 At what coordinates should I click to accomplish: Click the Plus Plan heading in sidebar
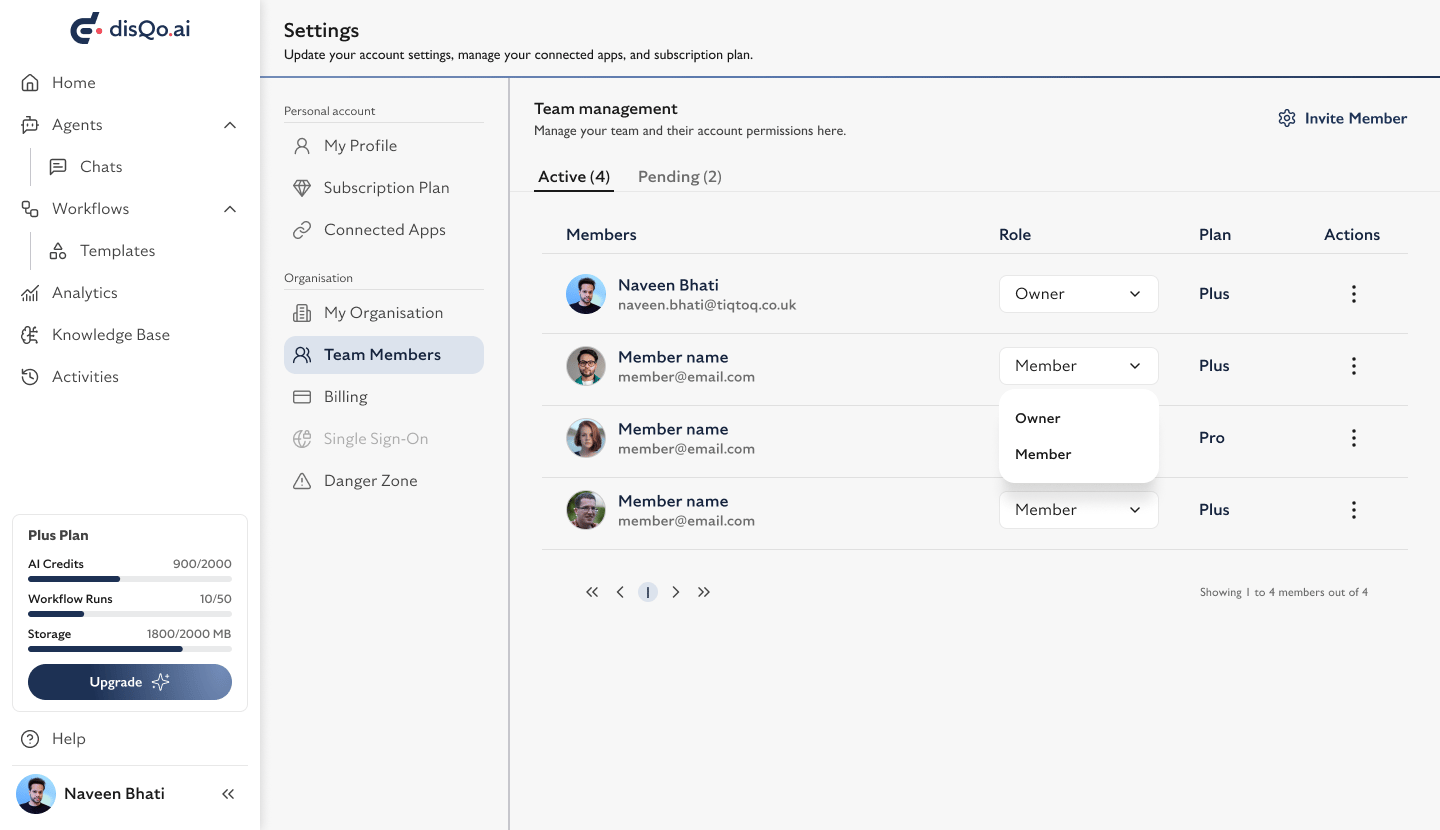coord(58,536)
